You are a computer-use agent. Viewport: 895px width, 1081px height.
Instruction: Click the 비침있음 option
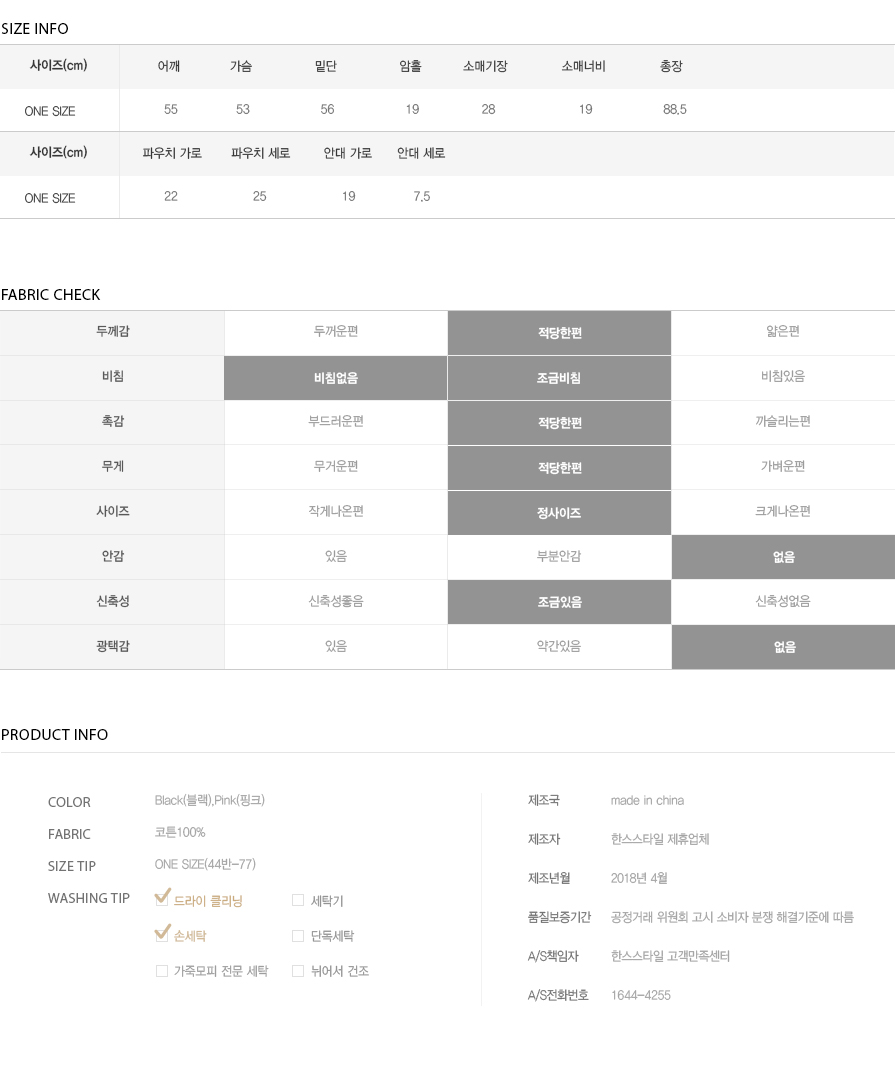pyautogui.click(x=783, y=376)
